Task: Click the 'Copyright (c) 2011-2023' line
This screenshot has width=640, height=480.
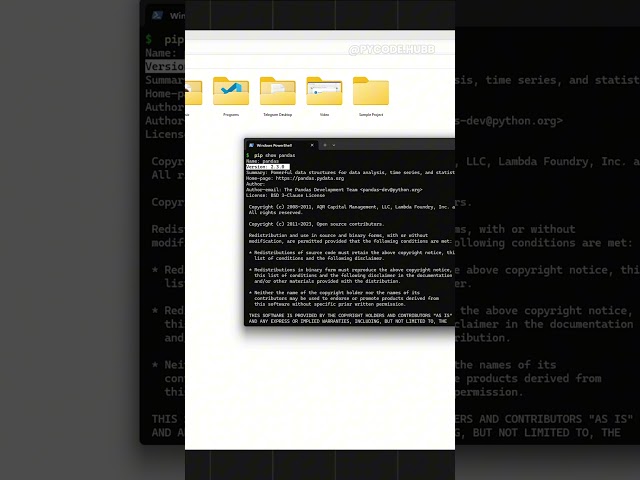Action: click(316, 224)
